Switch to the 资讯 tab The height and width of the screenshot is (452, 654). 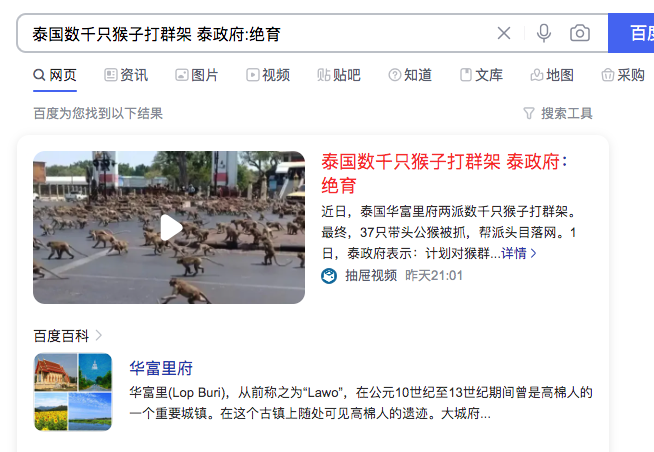[126, 75]
